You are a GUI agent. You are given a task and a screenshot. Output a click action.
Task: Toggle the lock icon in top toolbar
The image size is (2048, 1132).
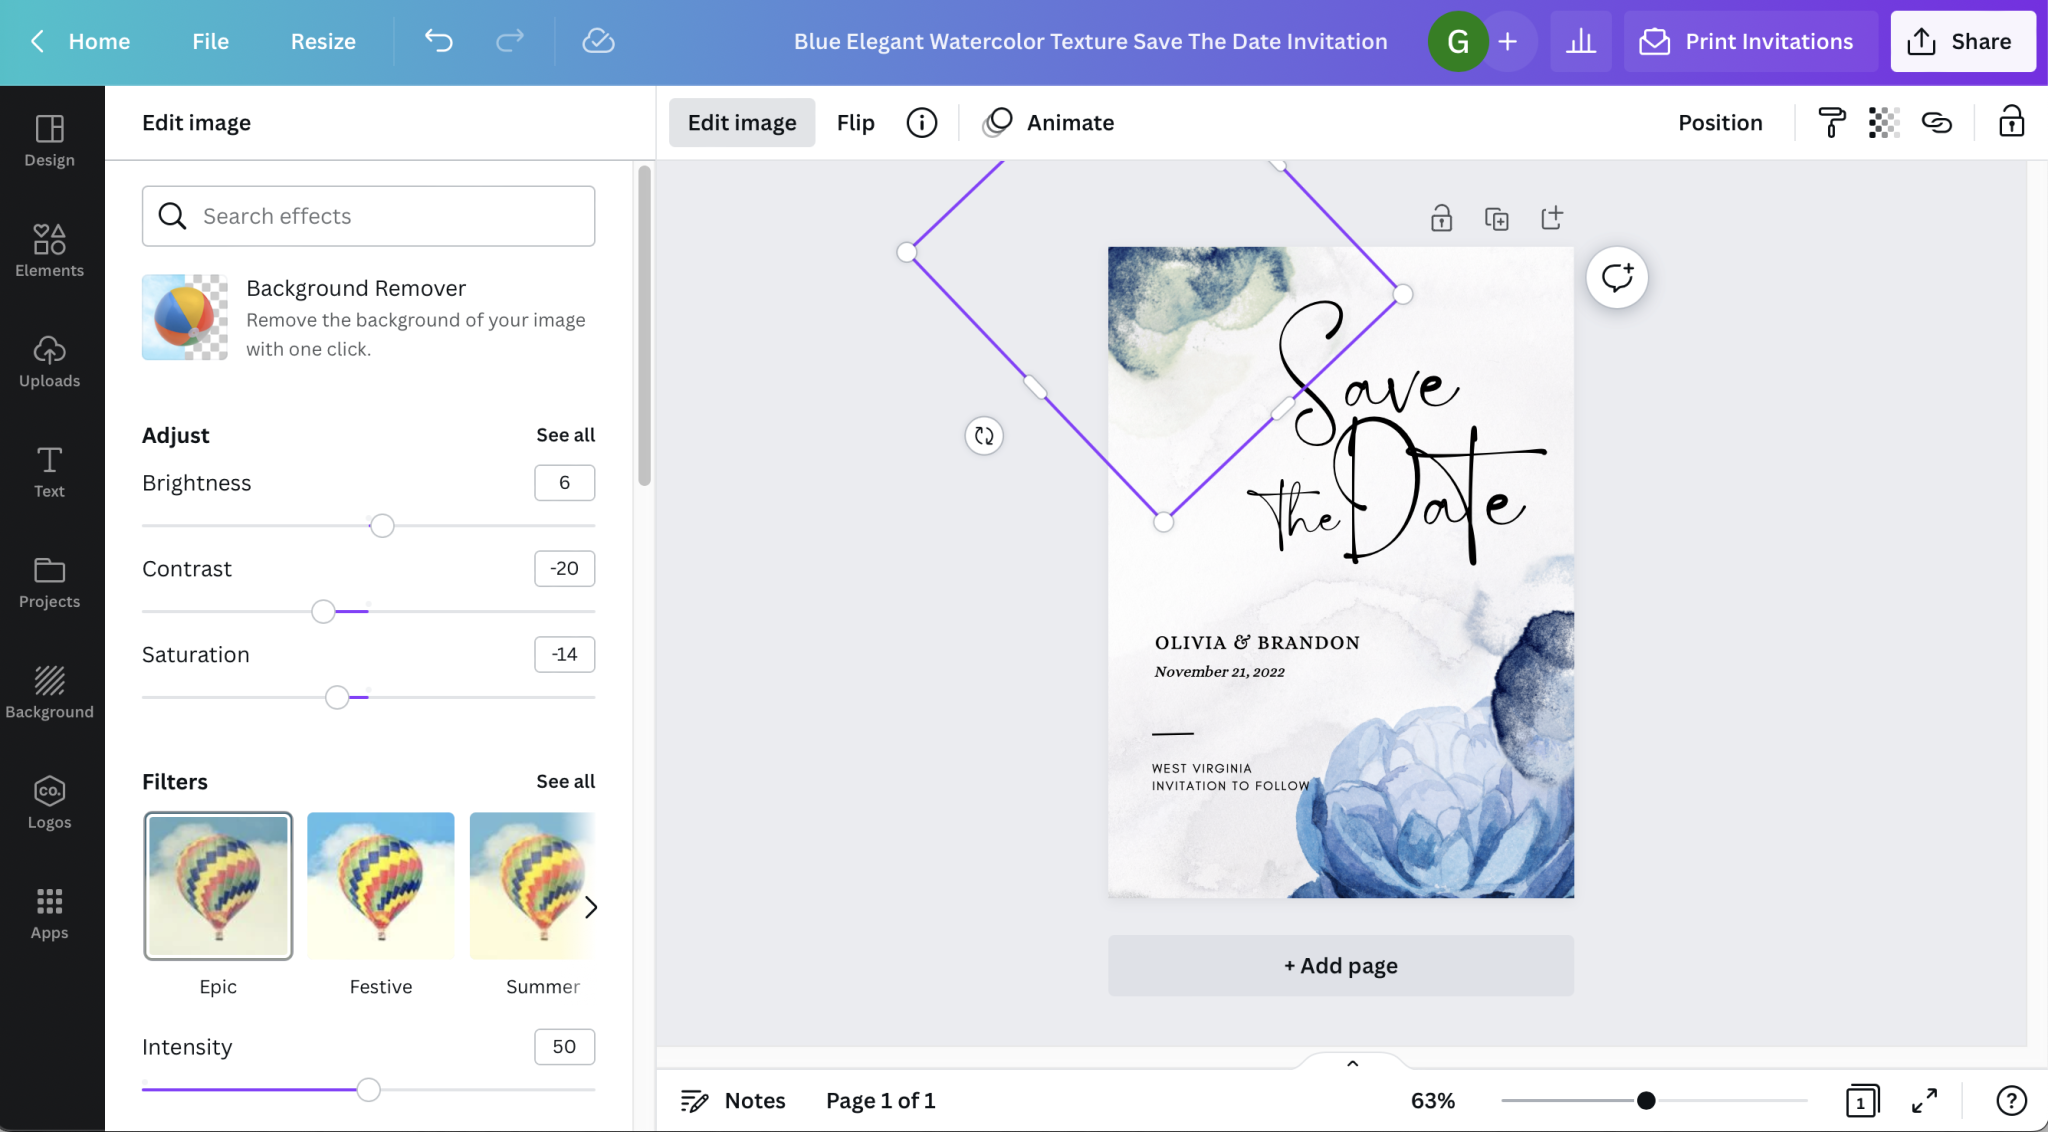click(x=2011, y=122)
